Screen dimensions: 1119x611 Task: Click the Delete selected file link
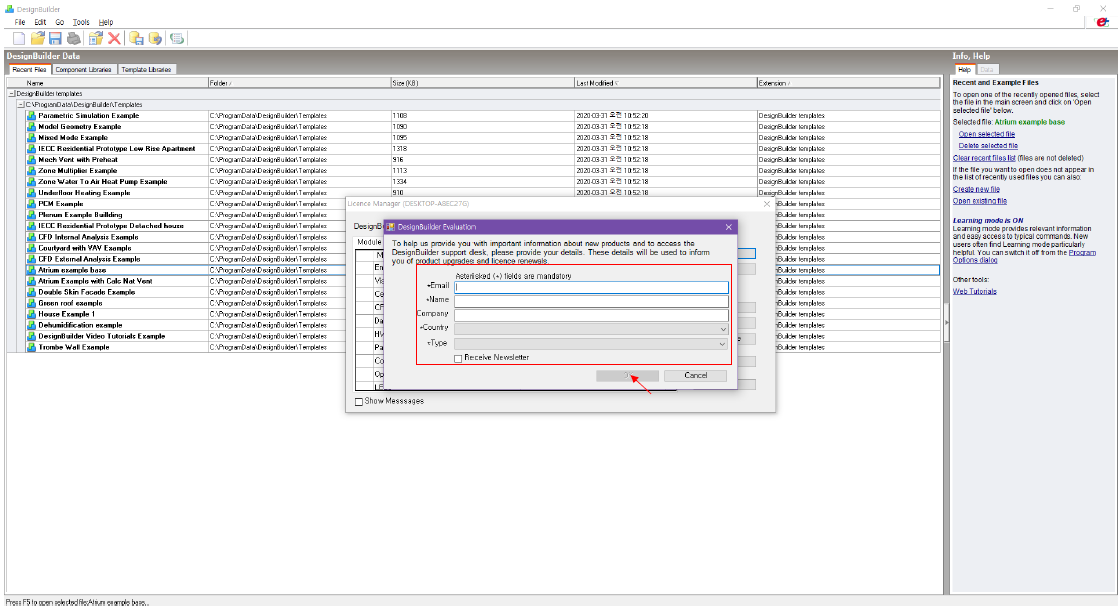pyautogui.click(x=988, y=146)
